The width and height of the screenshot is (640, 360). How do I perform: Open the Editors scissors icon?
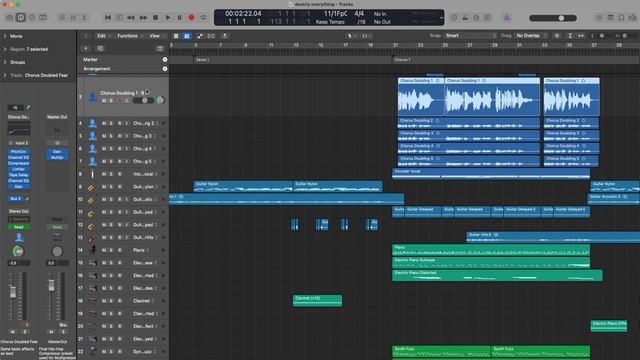pyautogui.click(x=84, y=18)
